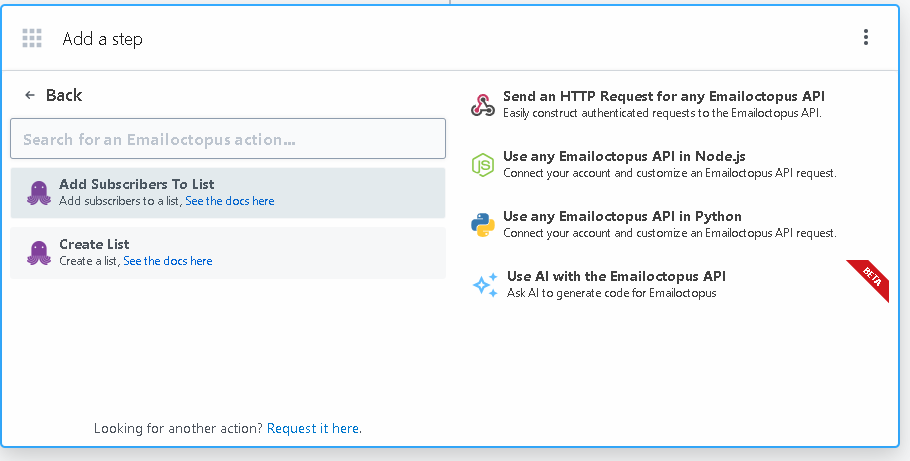The image size is (910, 461).
Task: Open docs link under Create List
Action: click(168, 261)
